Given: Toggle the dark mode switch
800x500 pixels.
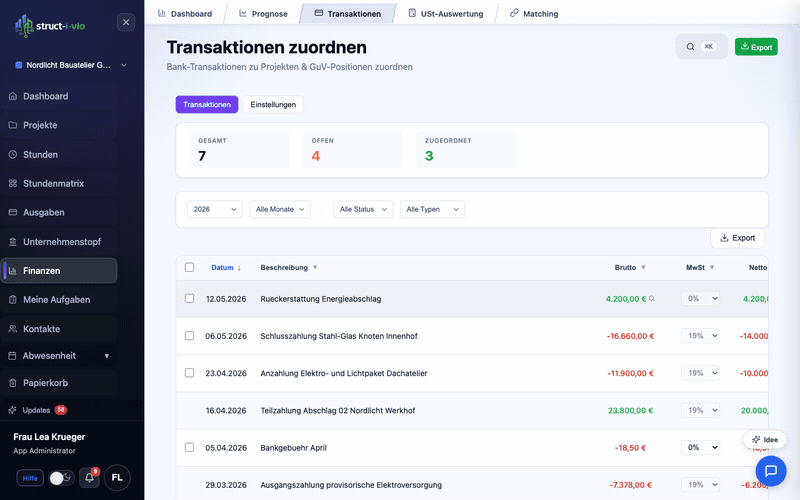Looking at the screenshot, I should pyautogui.click(x=61, y=478).
